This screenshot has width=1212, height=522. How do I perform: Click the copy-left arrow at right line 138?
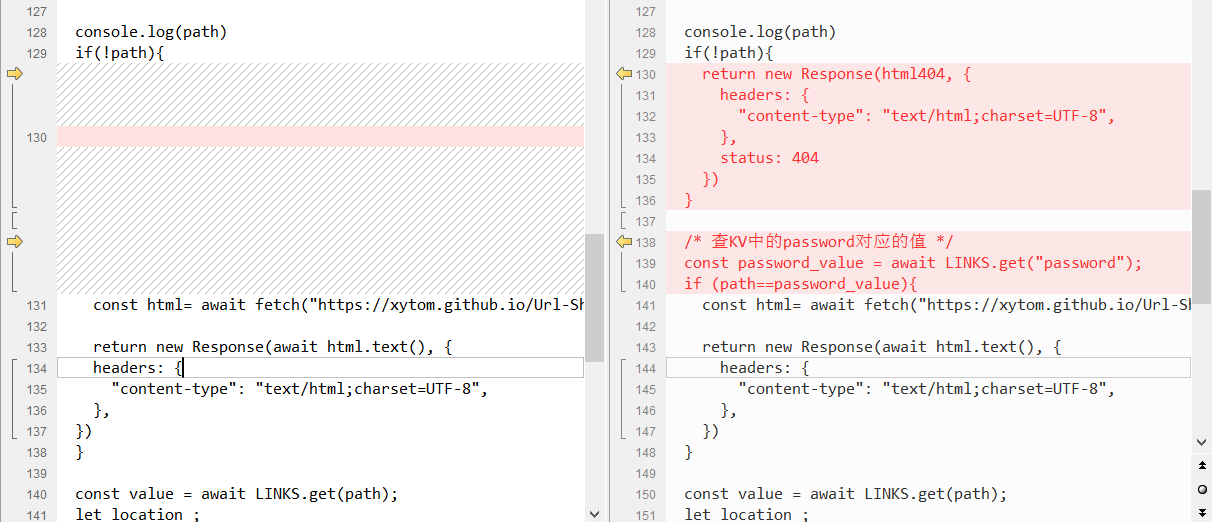(623, 241)
